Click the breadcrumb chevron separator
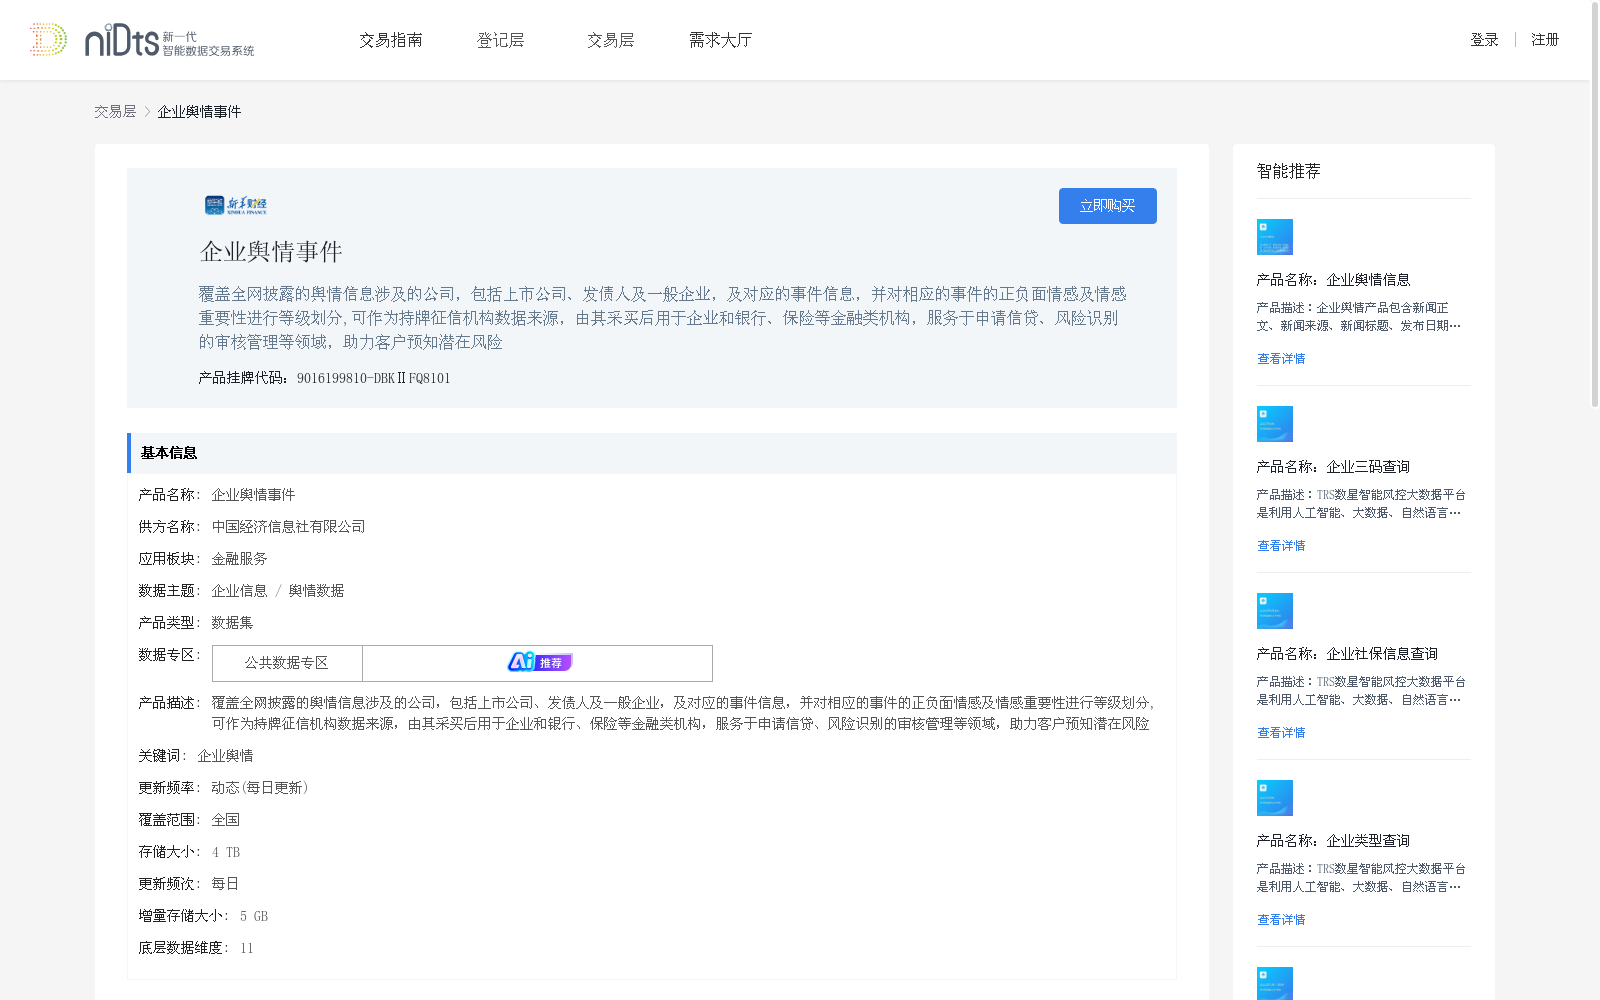Screen dimensions: 1600x1000 [x=147, y=112]
